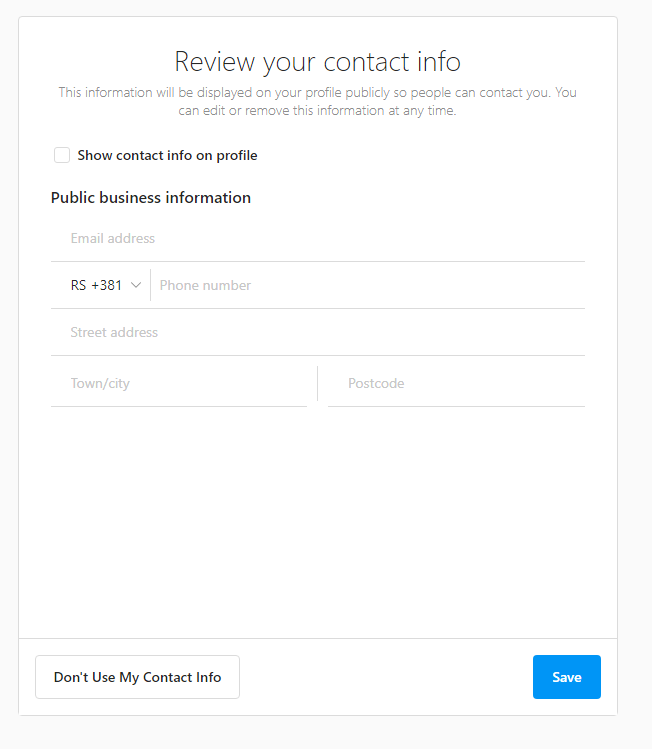
Task: Click the Postcode input field
Action: click(456, 384)
